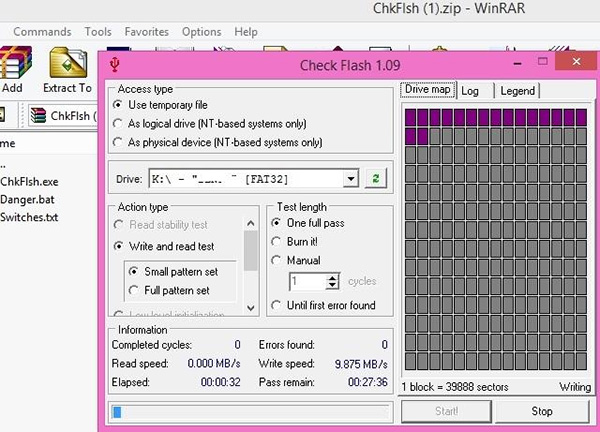Click the green refresh drive list icon
600x432 pixels.
(x=376, y=178)
